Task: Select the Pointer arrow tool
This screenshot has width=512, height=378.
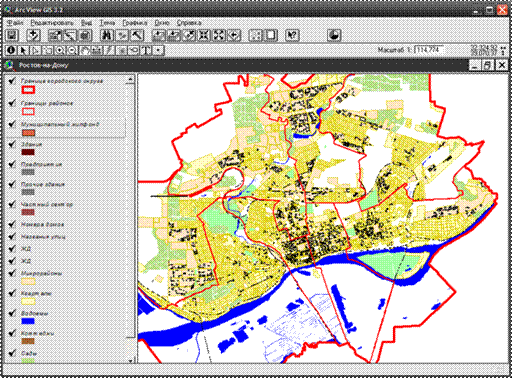Action: pos(23,50)
